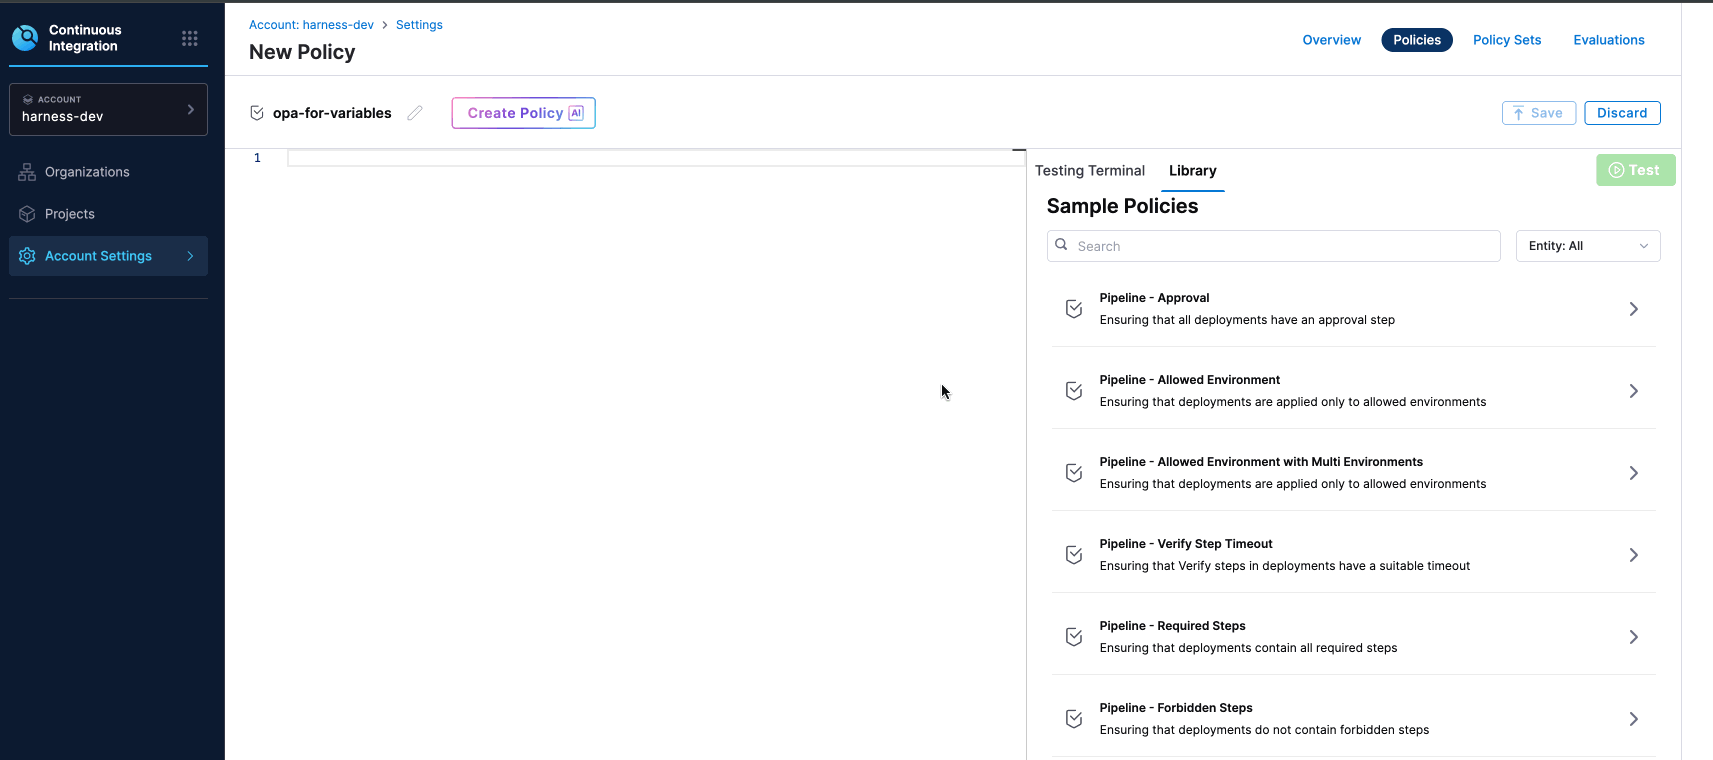Click the Create Policy AI button

pos(523,113)
